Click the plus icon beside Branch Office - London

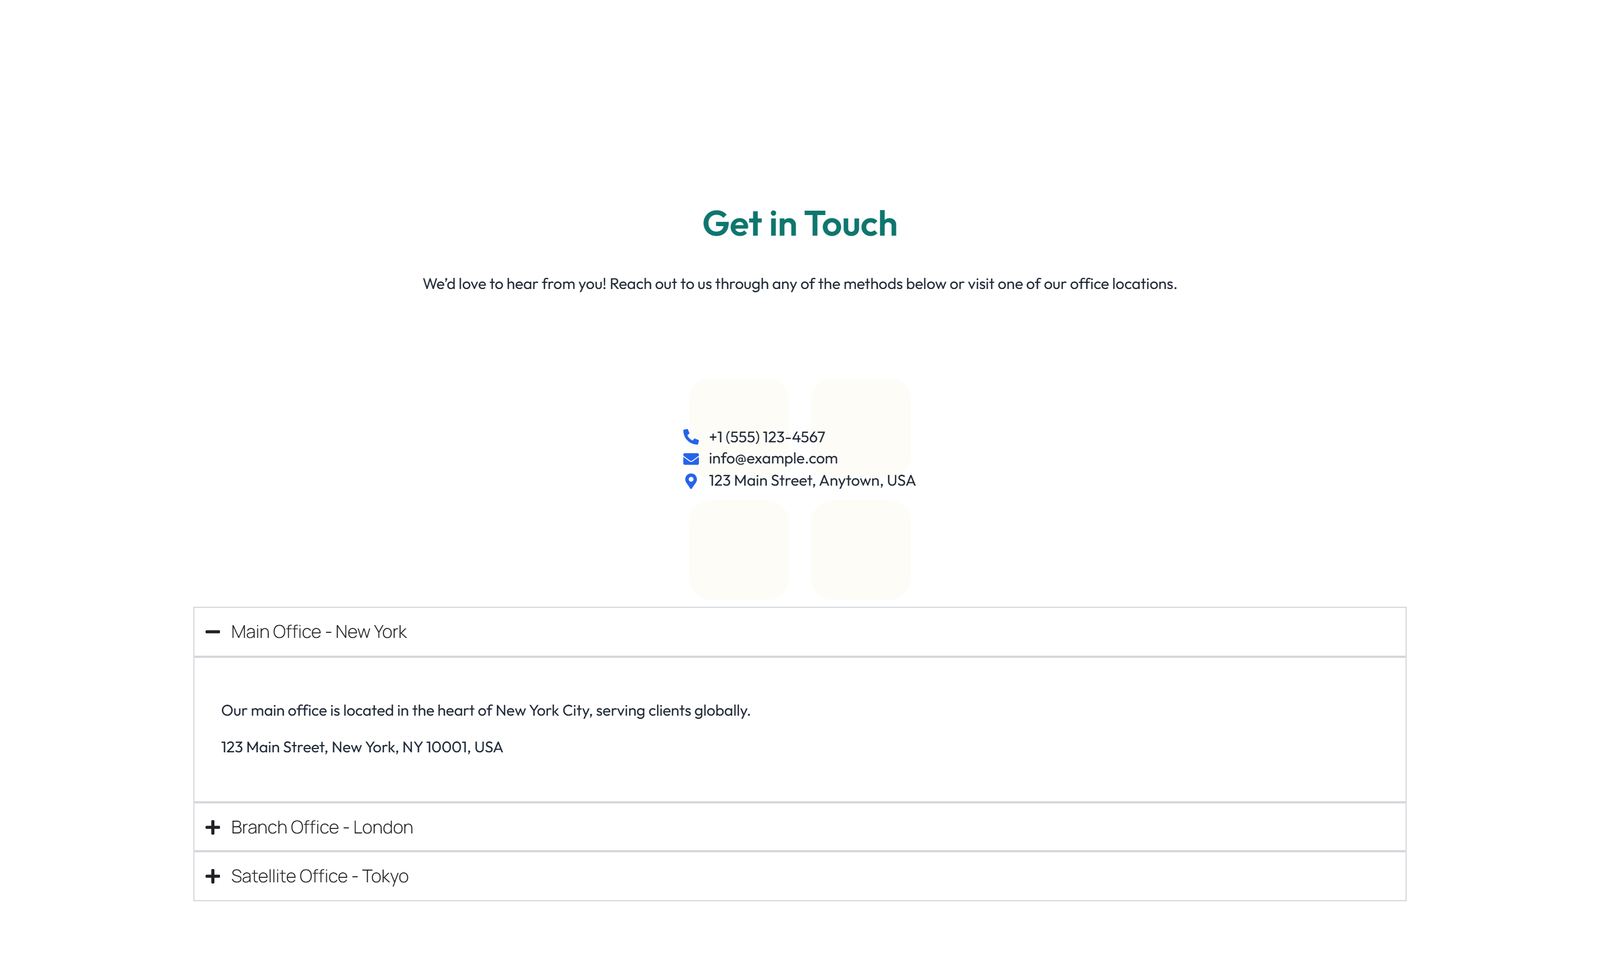pyautogui.click(x=212, y=827)
